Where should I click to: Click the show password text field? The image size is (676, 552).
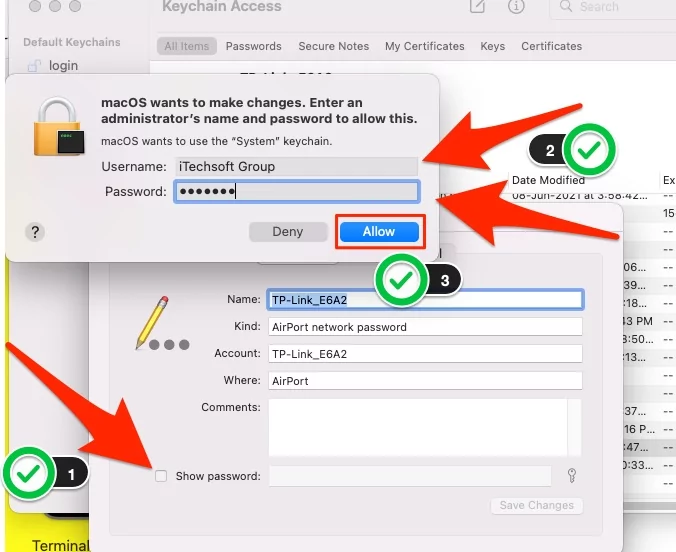pos(410,476)
